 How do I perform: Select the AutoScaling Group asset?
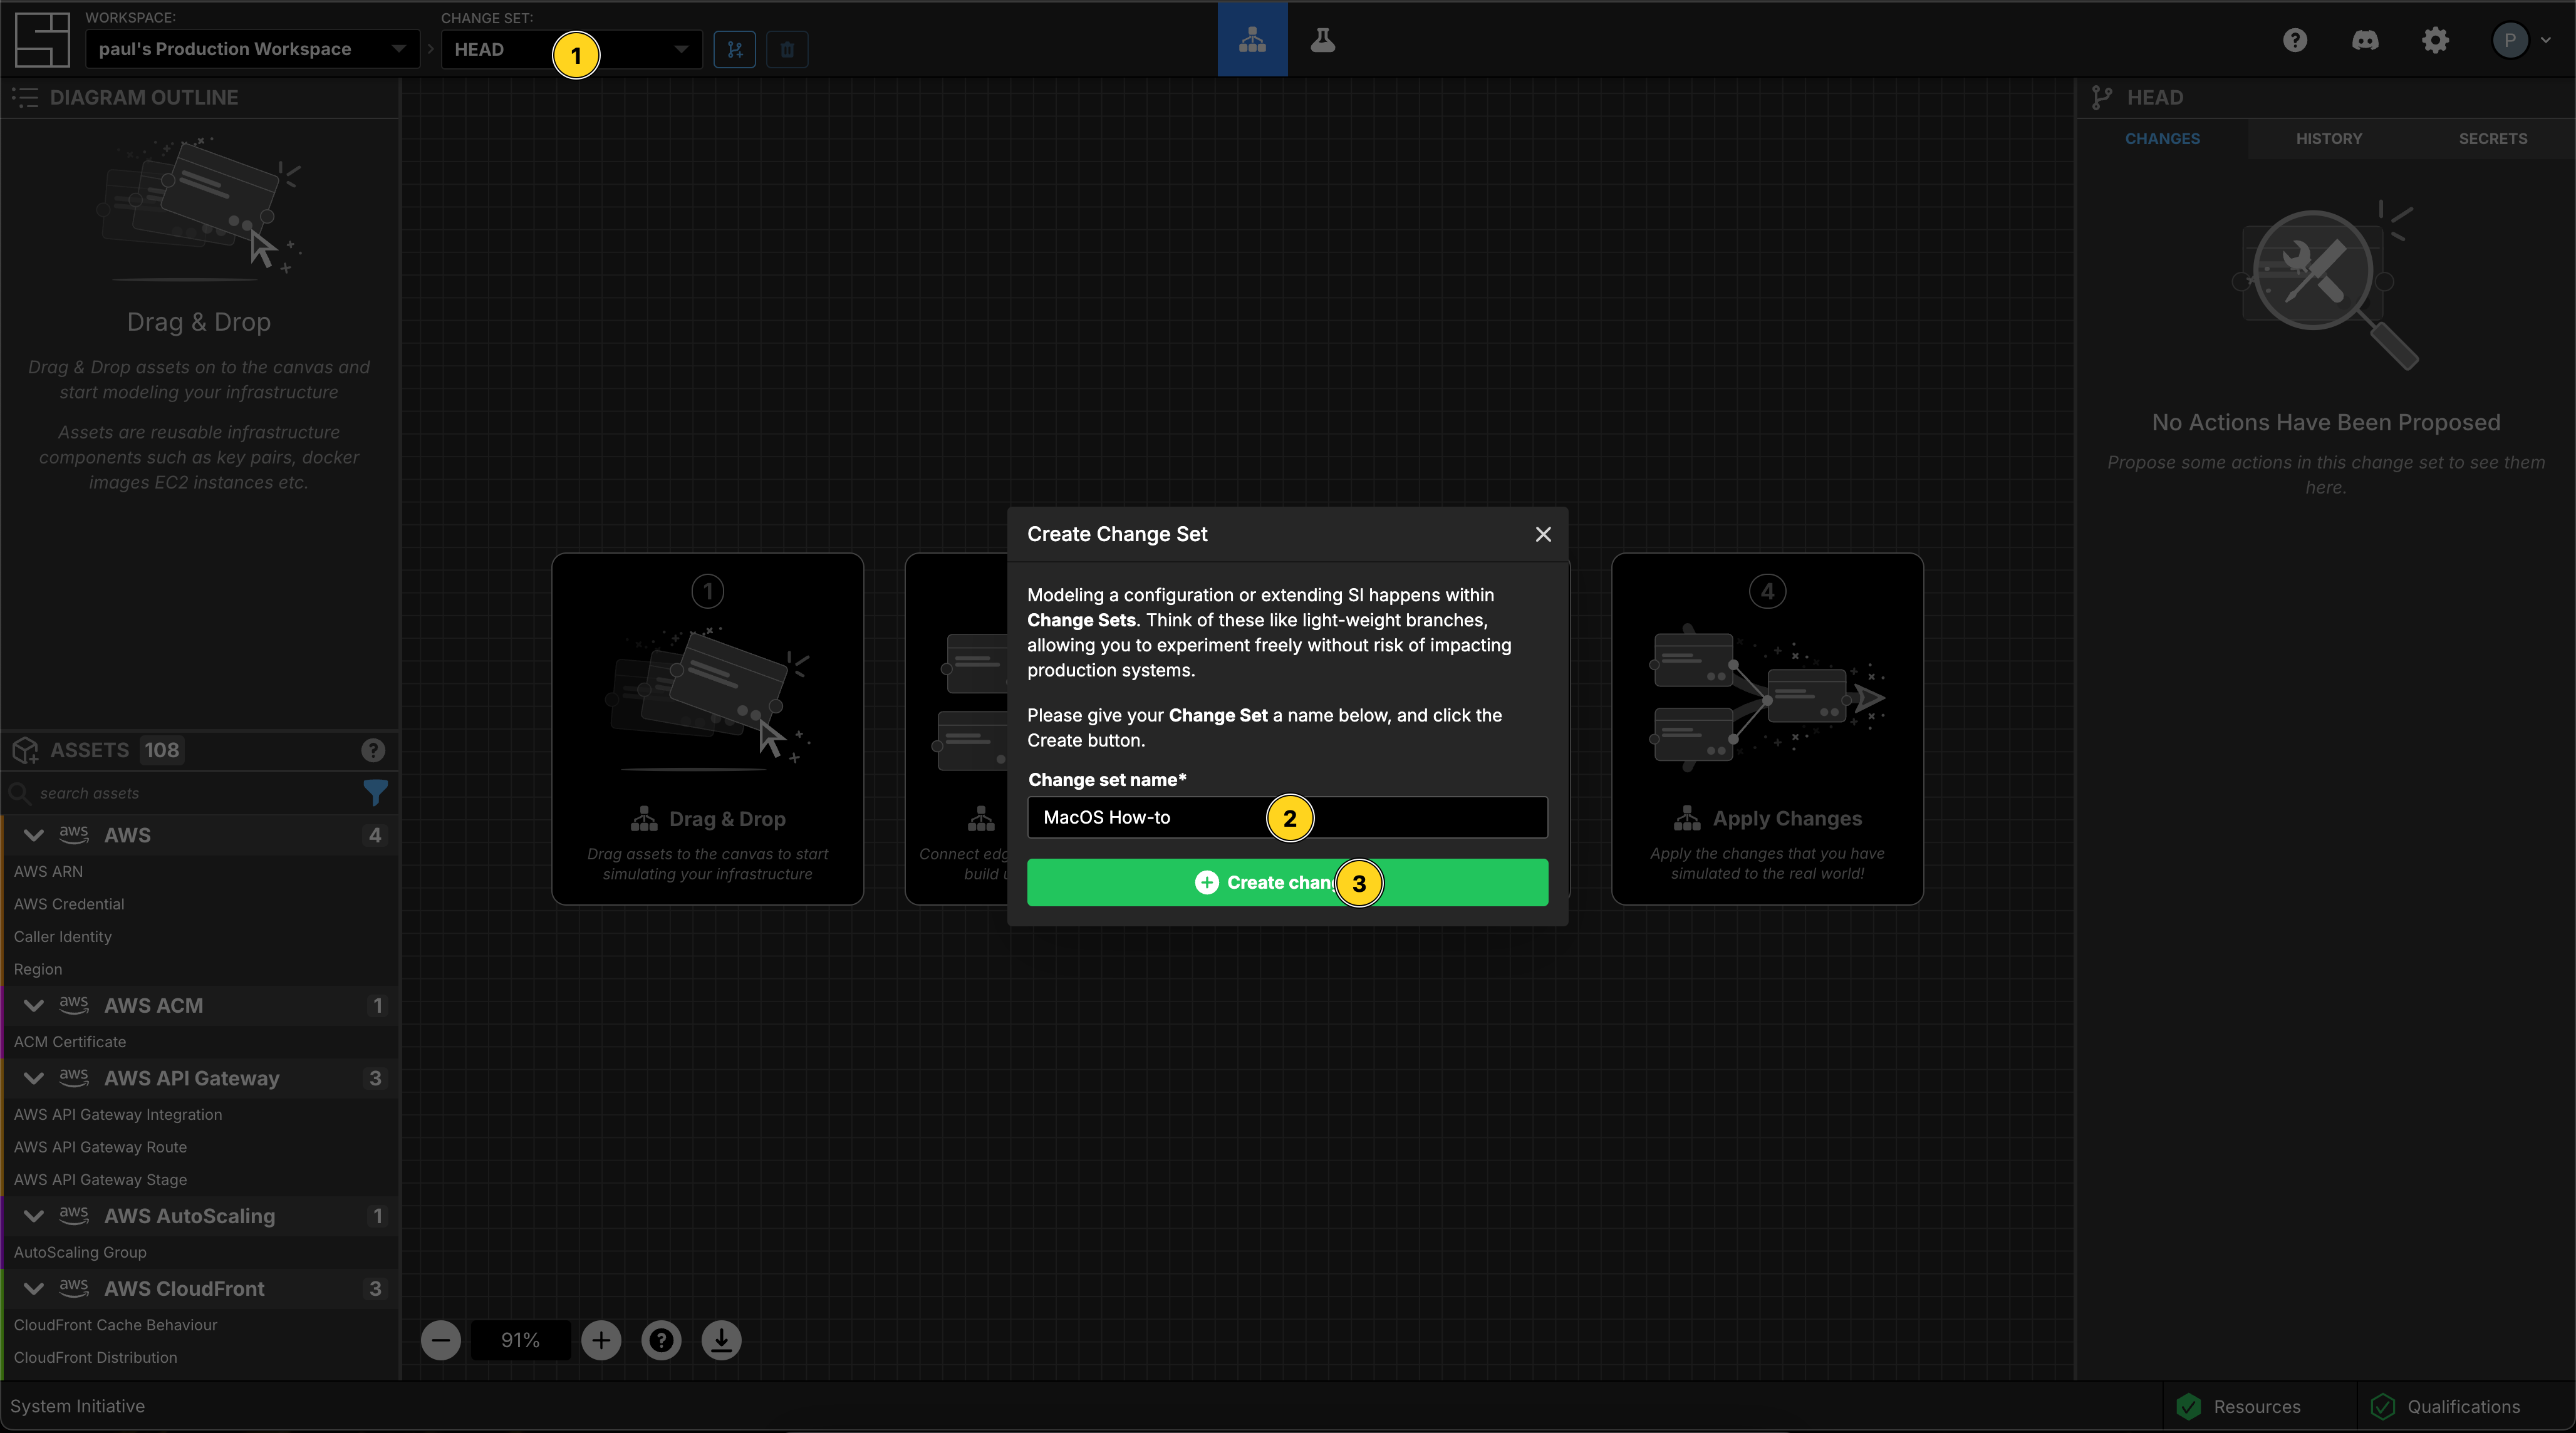200,1252
